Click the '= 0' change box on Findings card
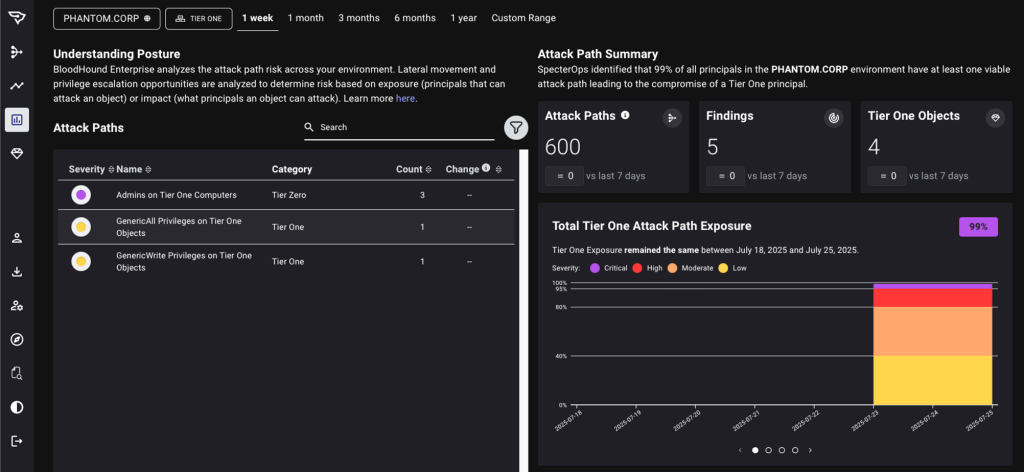Screen dimensions: 1024x472 click(726, 176)
